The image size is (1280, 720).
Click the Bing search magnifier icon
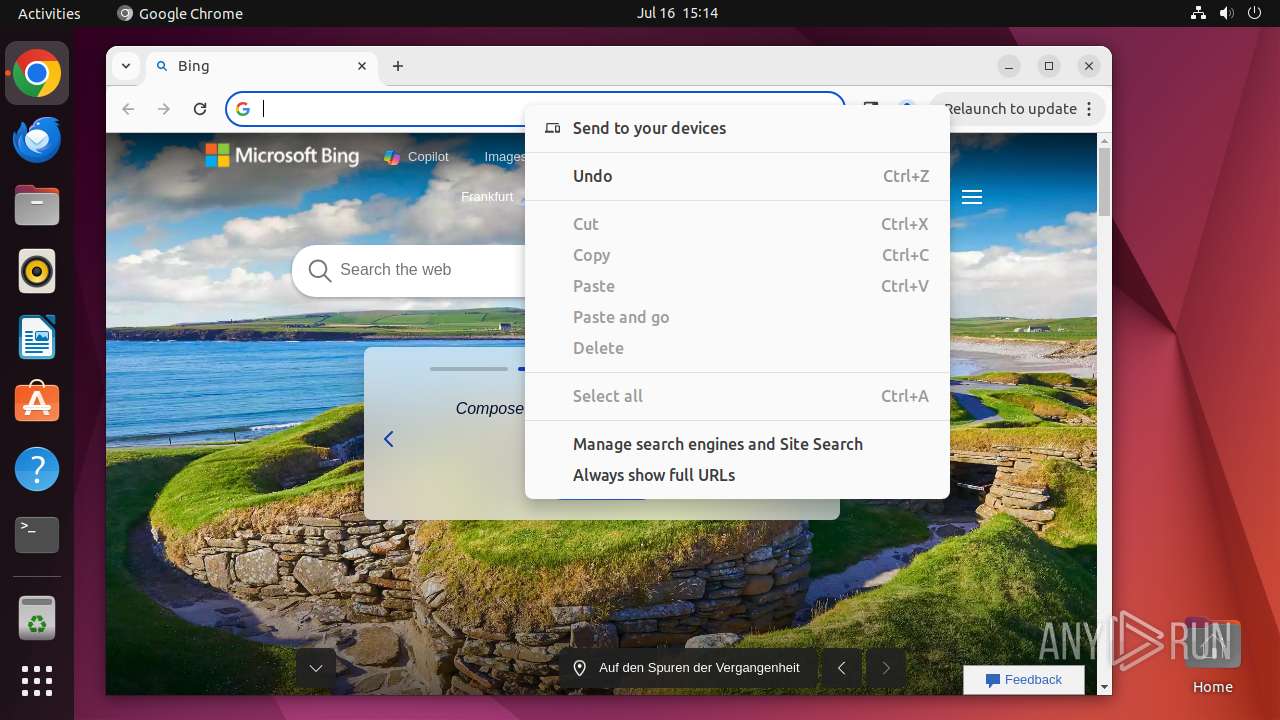click(320, 270)
